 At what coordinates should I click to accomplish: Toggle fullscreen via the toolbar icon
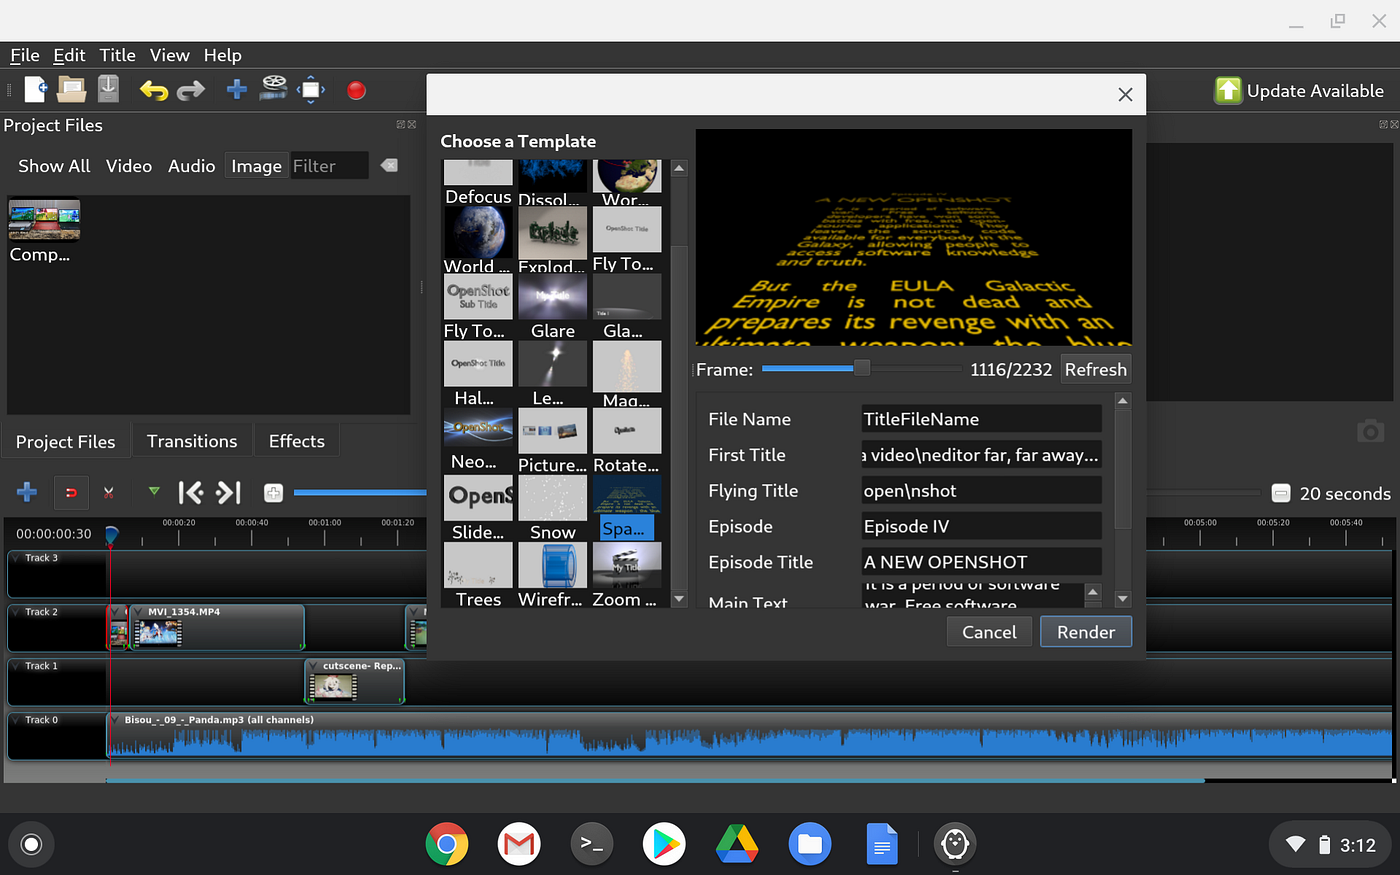(x=311, y=90)
